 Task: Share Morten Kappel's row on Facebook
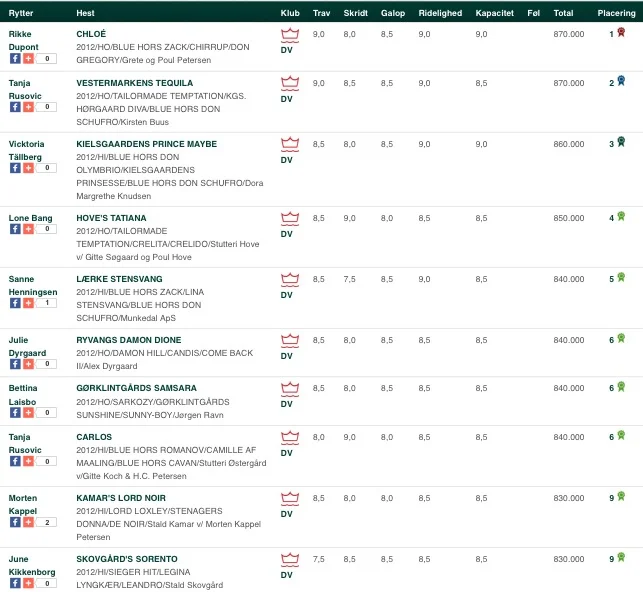[15, 522]
